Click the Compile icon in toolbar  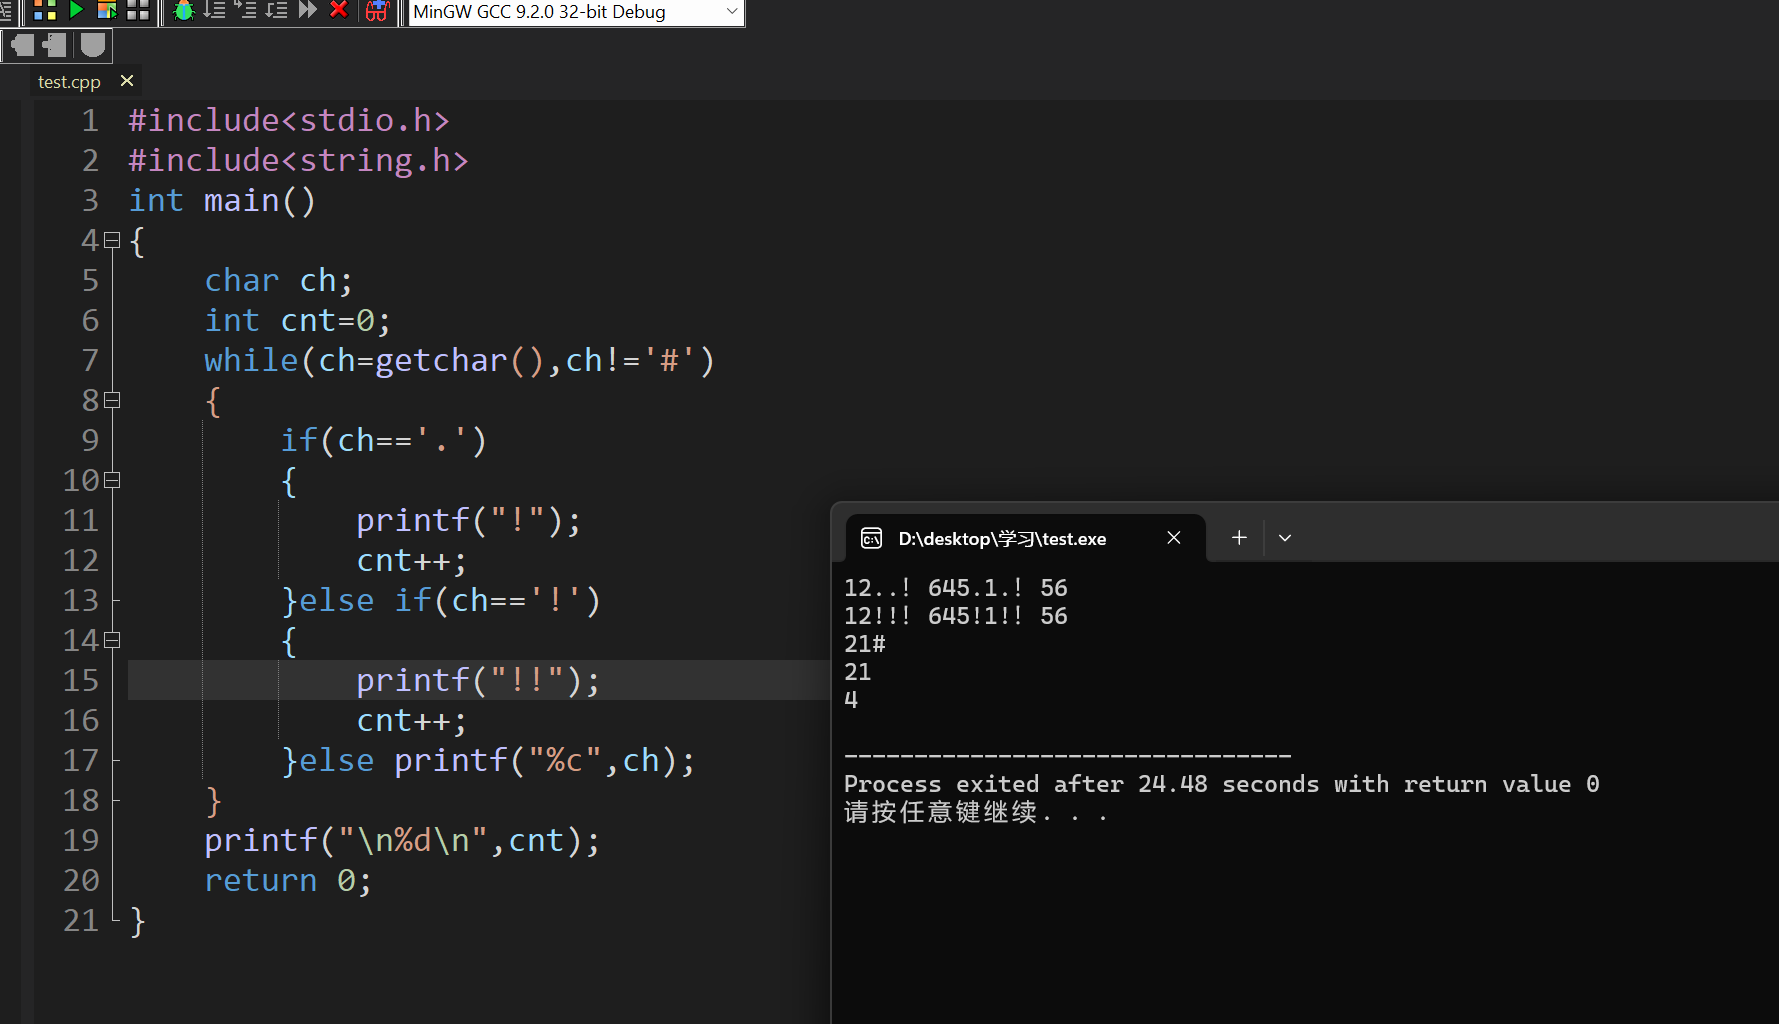[44, 11]
